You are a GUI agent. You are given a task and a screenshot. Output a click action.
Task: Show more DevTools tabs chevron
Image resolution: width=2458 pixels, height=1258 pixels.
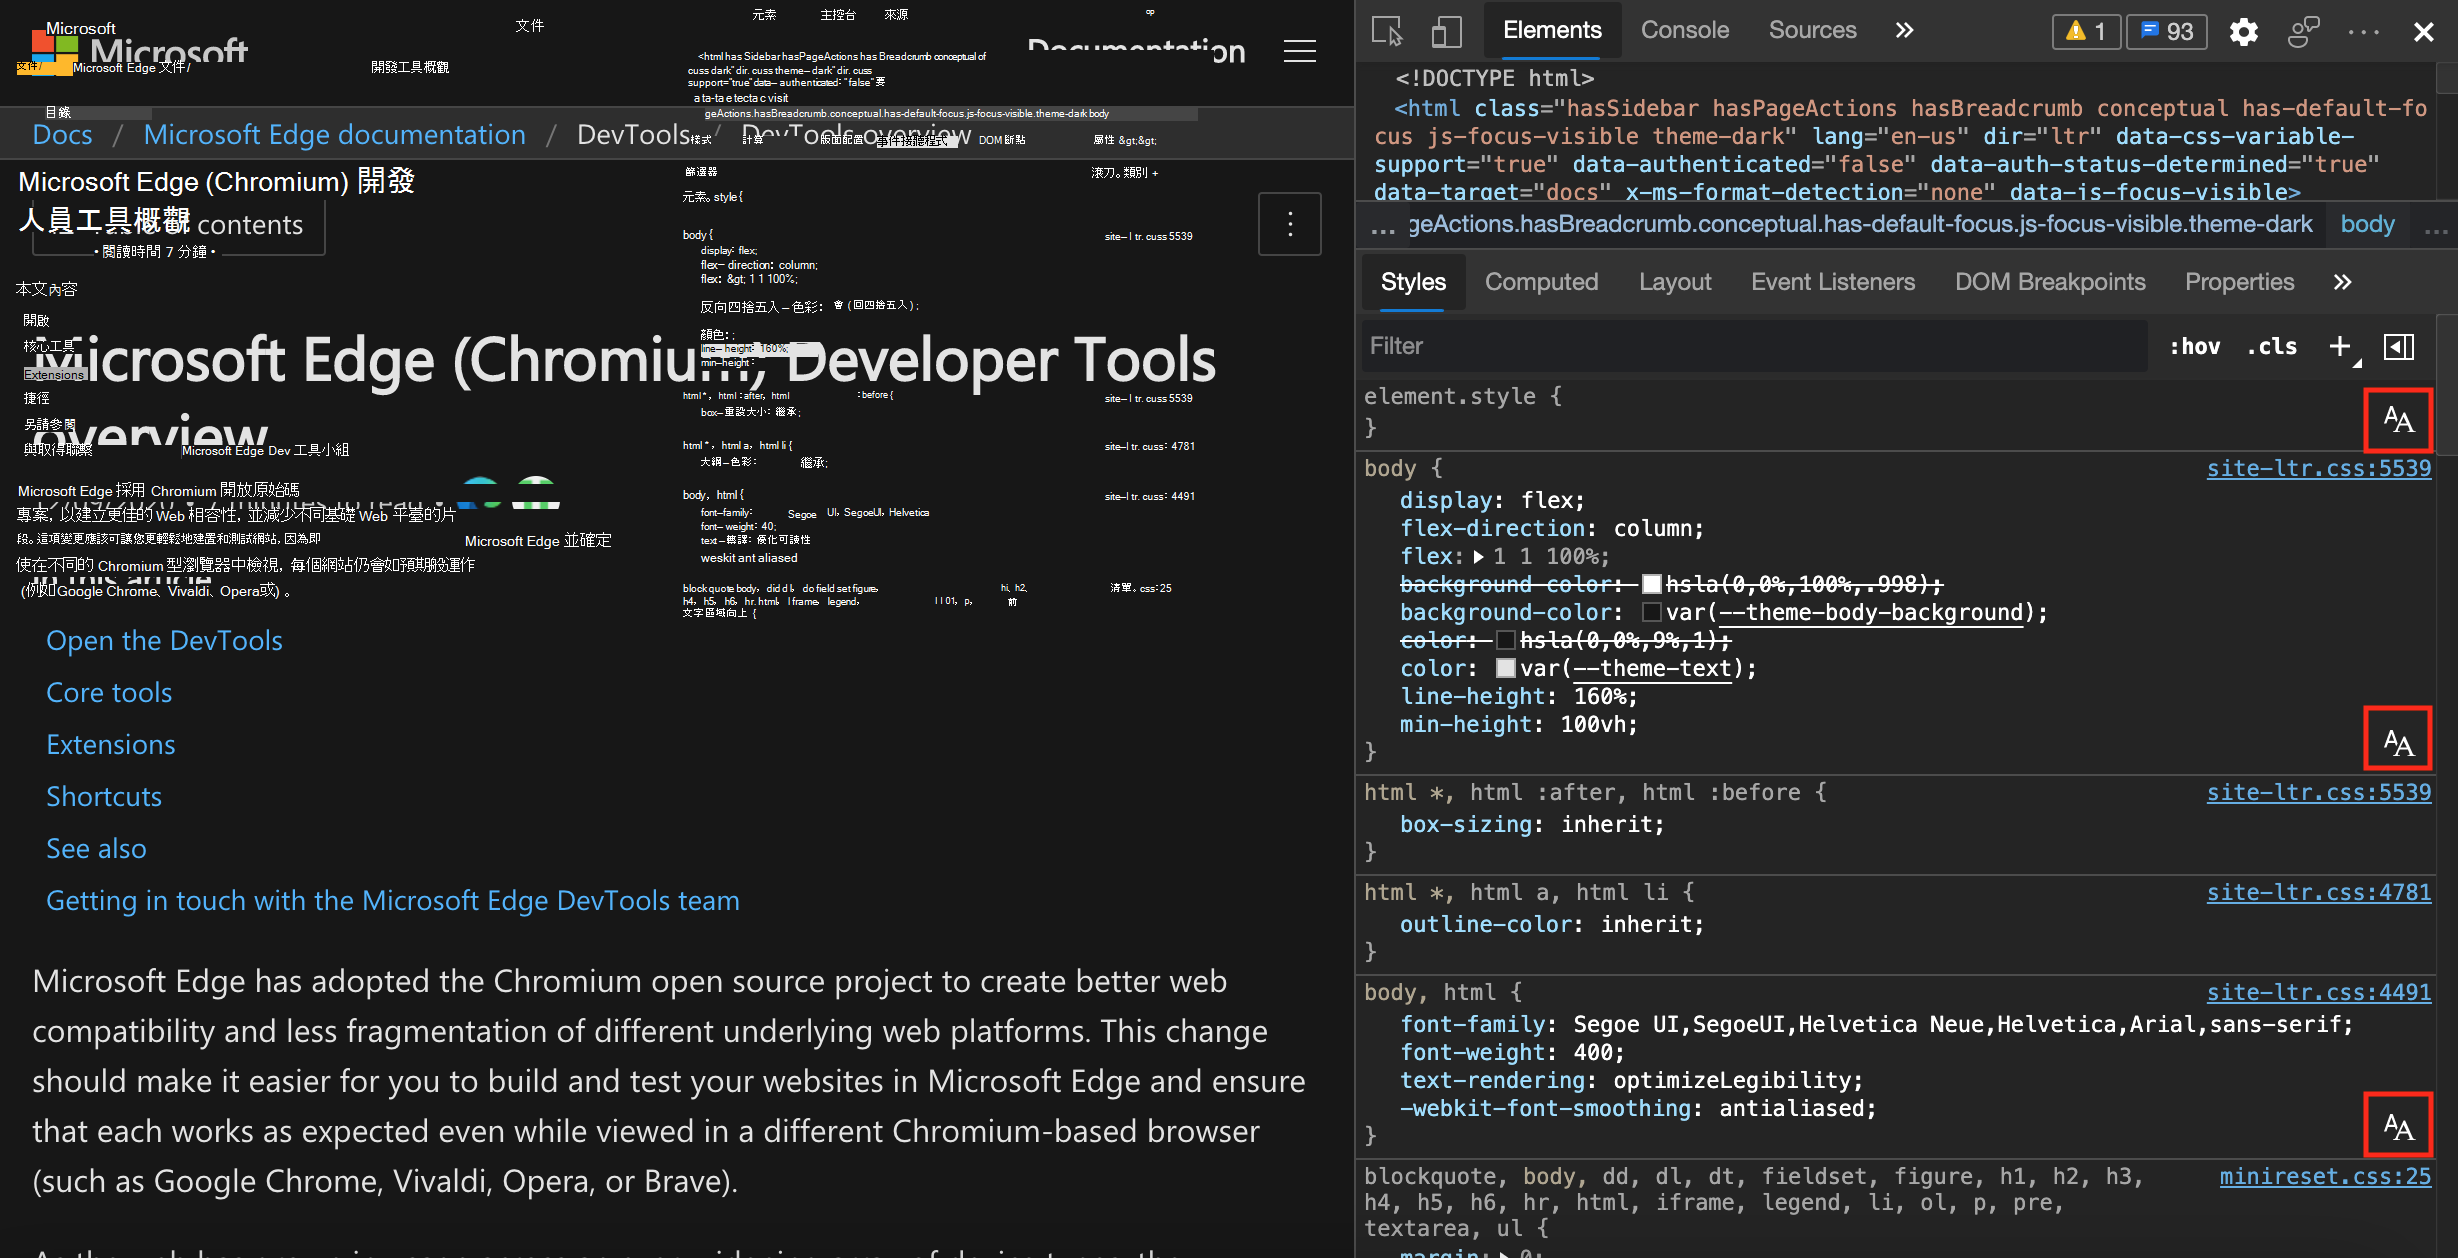[1904, 30]
